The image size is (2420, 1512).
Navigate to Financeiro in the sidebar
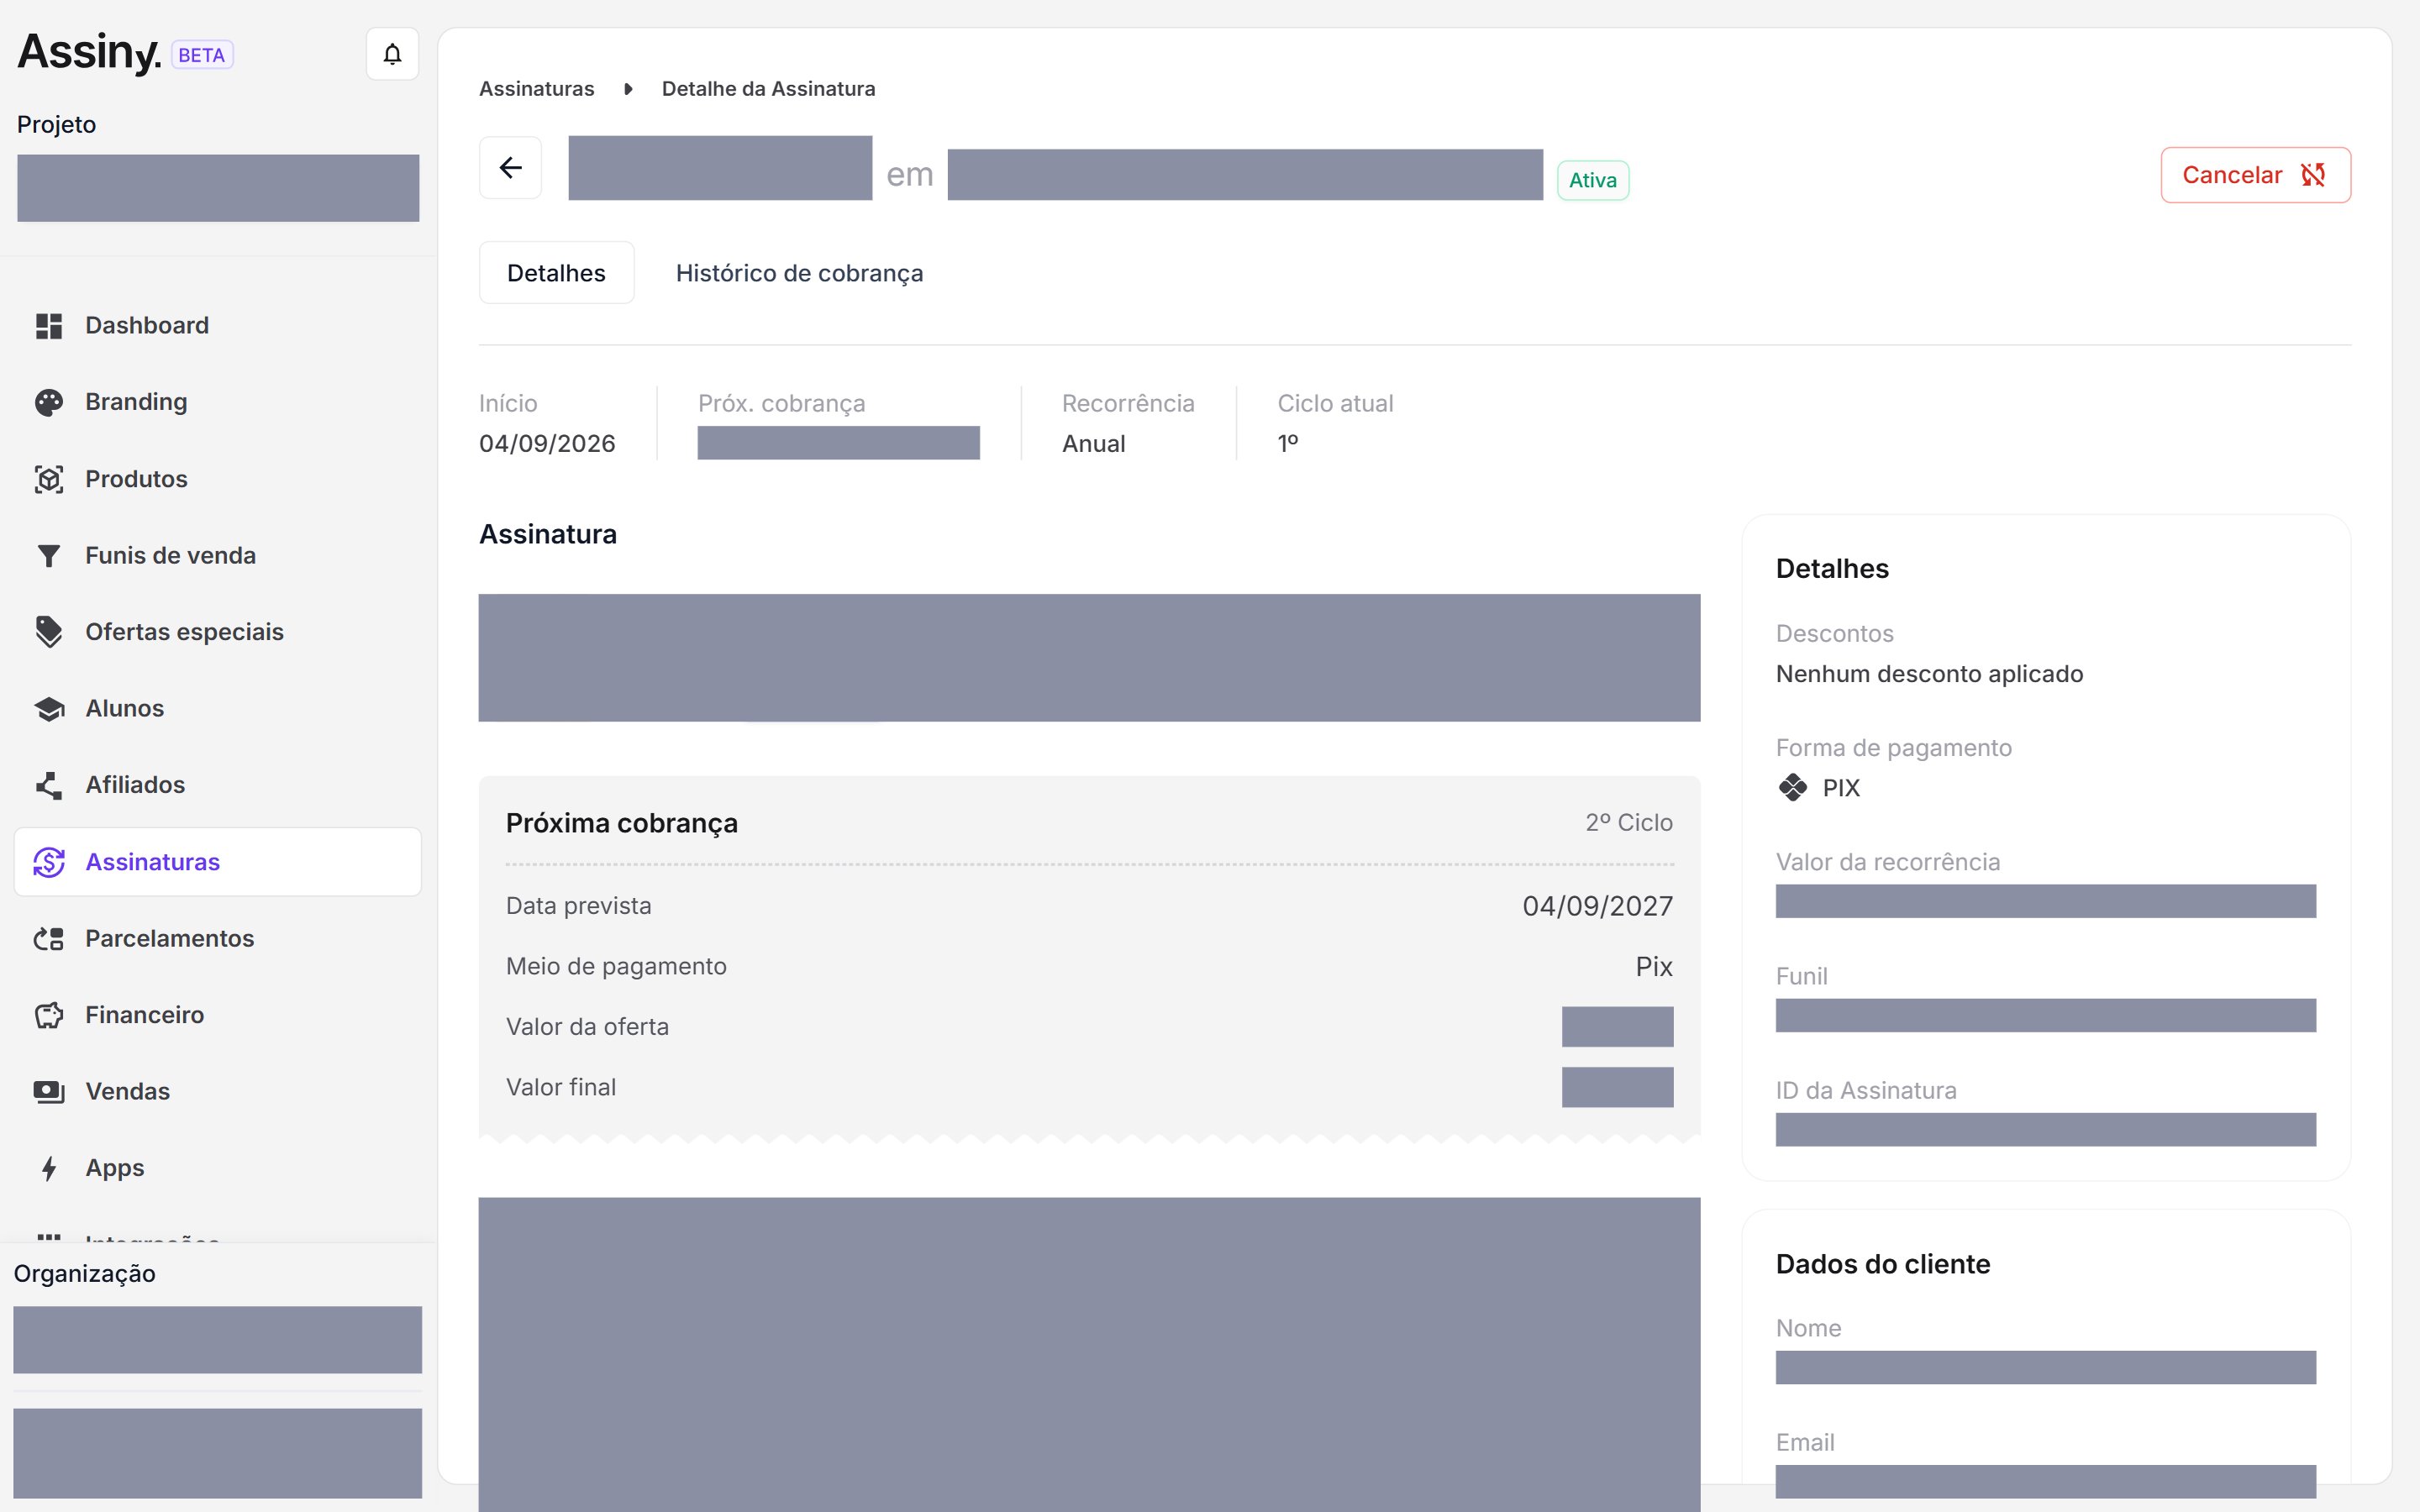(217, 1015)
